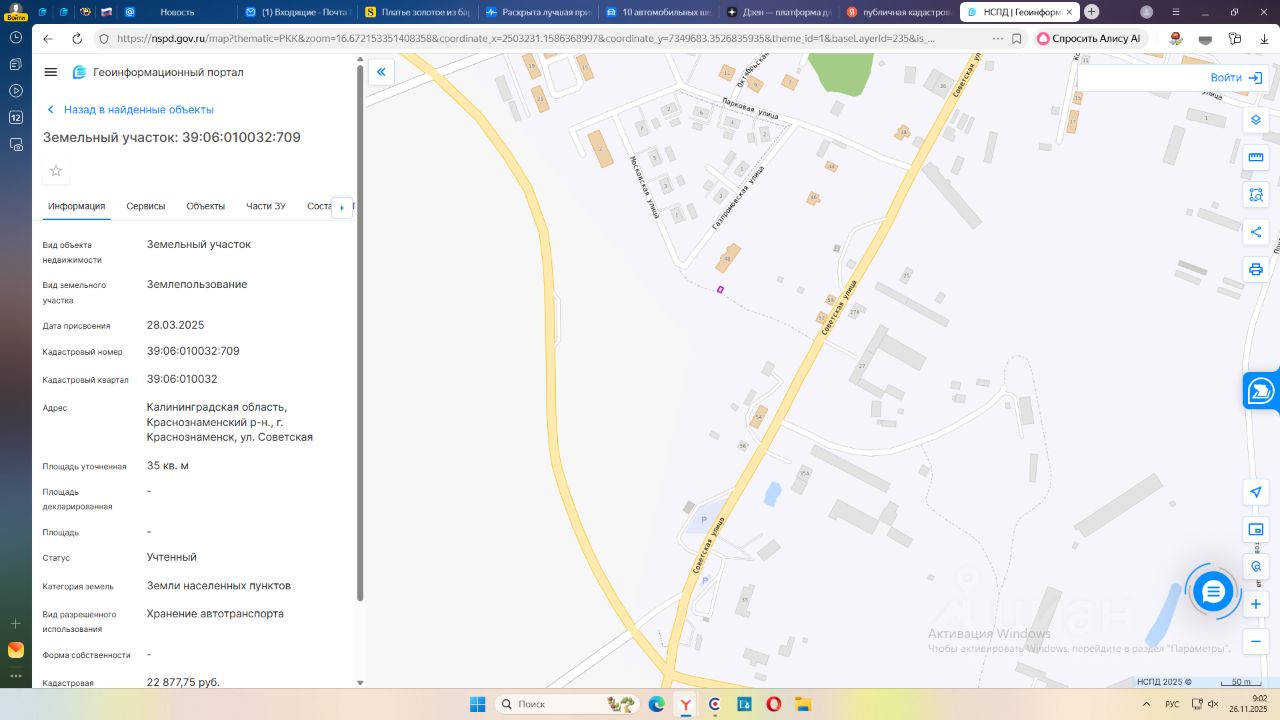Viewport: 1280px width, 720px height.
Task: Click the Войти login button
Action: [1236, 78]
